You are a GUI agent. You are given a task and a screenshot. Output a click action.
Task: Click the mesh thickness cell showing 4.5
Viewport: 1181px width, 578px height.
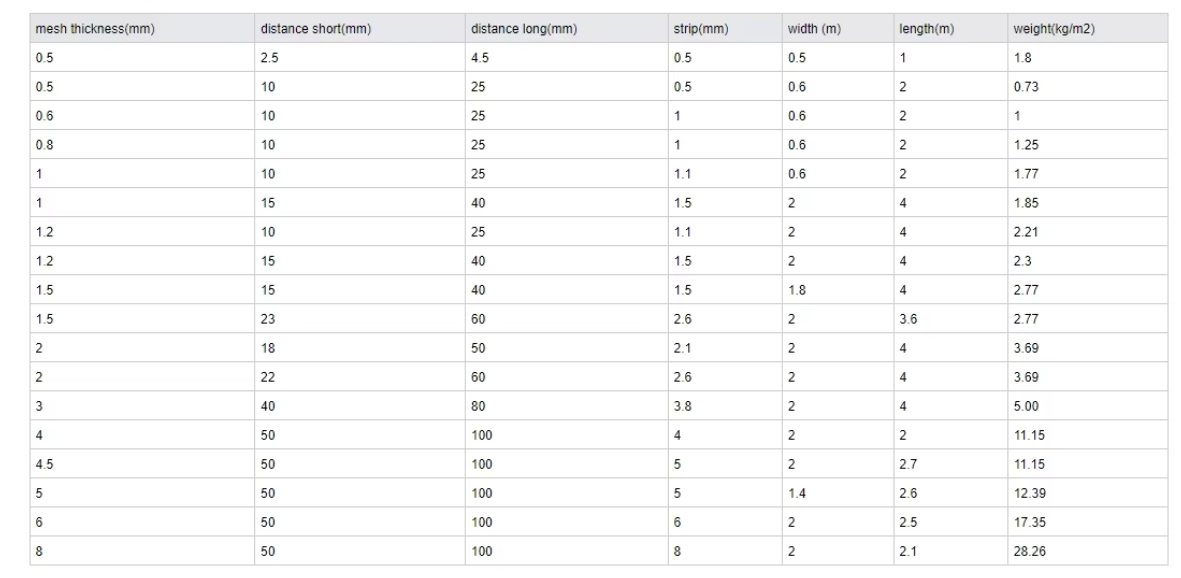pos(142,464)
